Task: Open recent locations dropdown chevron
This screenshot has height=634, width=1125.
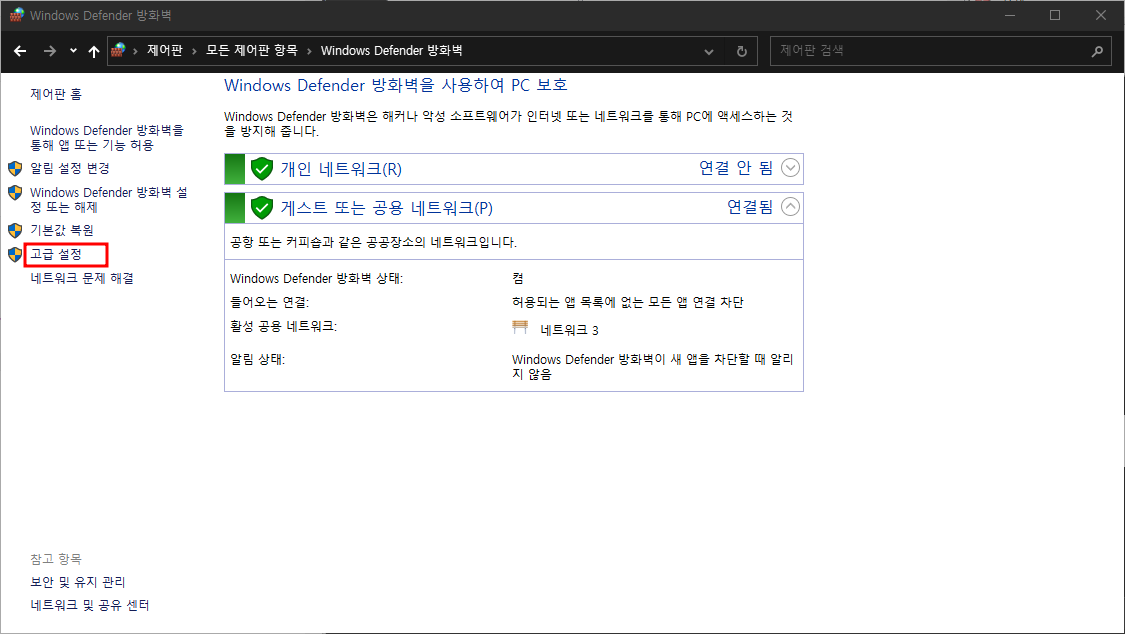Action: click(73, 51)
